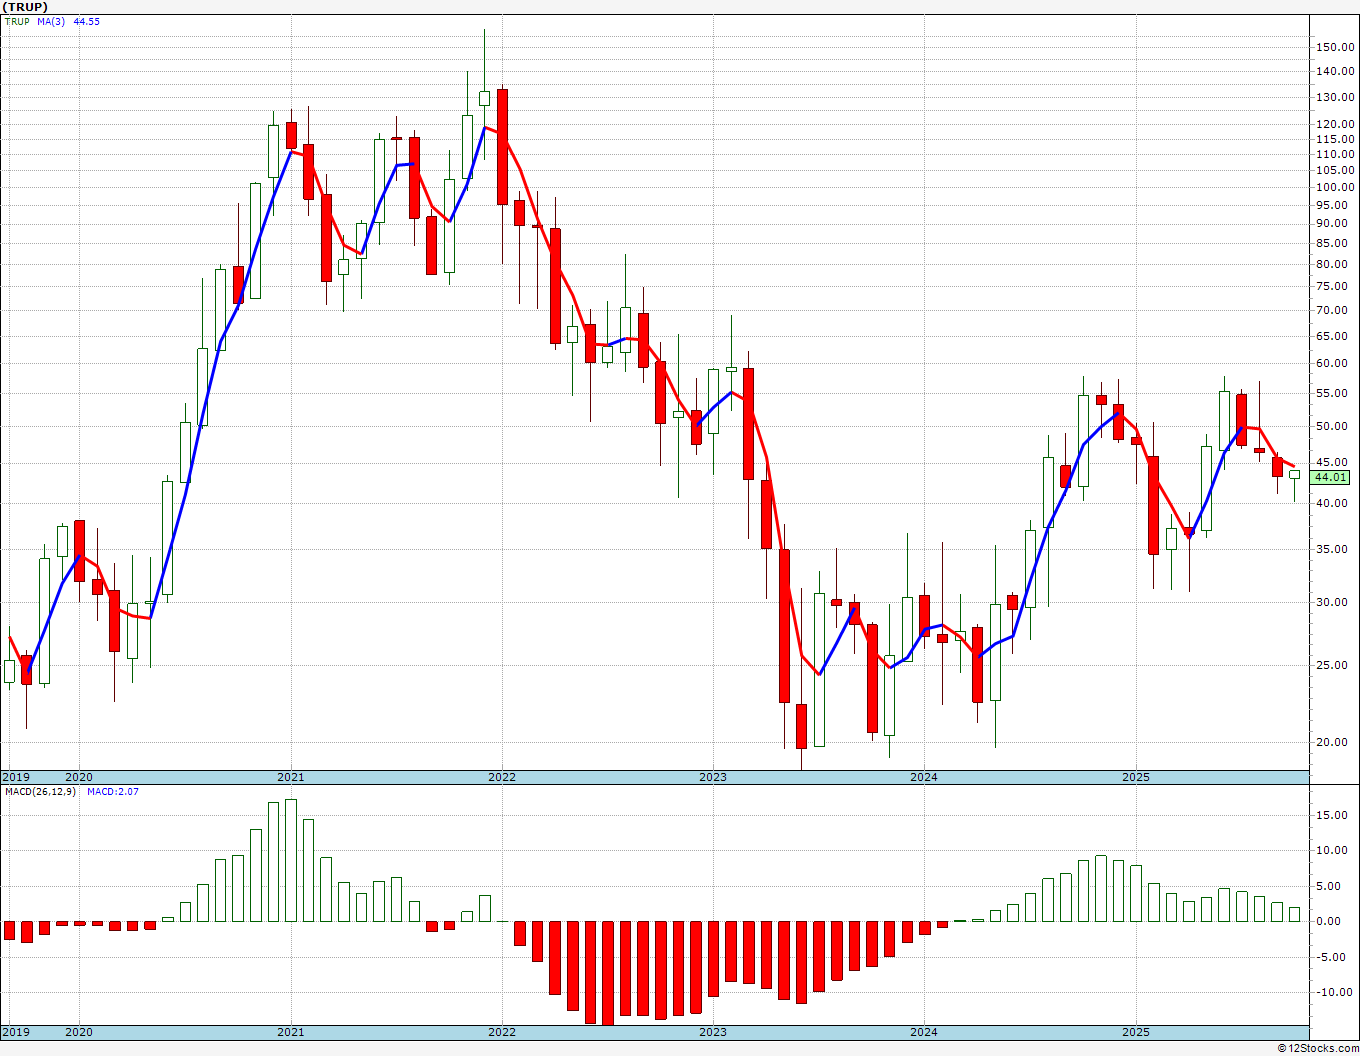This screenshot has width=1360, height=1056.
Task: Click 2021 on the MACD panel time axis
Action: (x=291, y=1032)
